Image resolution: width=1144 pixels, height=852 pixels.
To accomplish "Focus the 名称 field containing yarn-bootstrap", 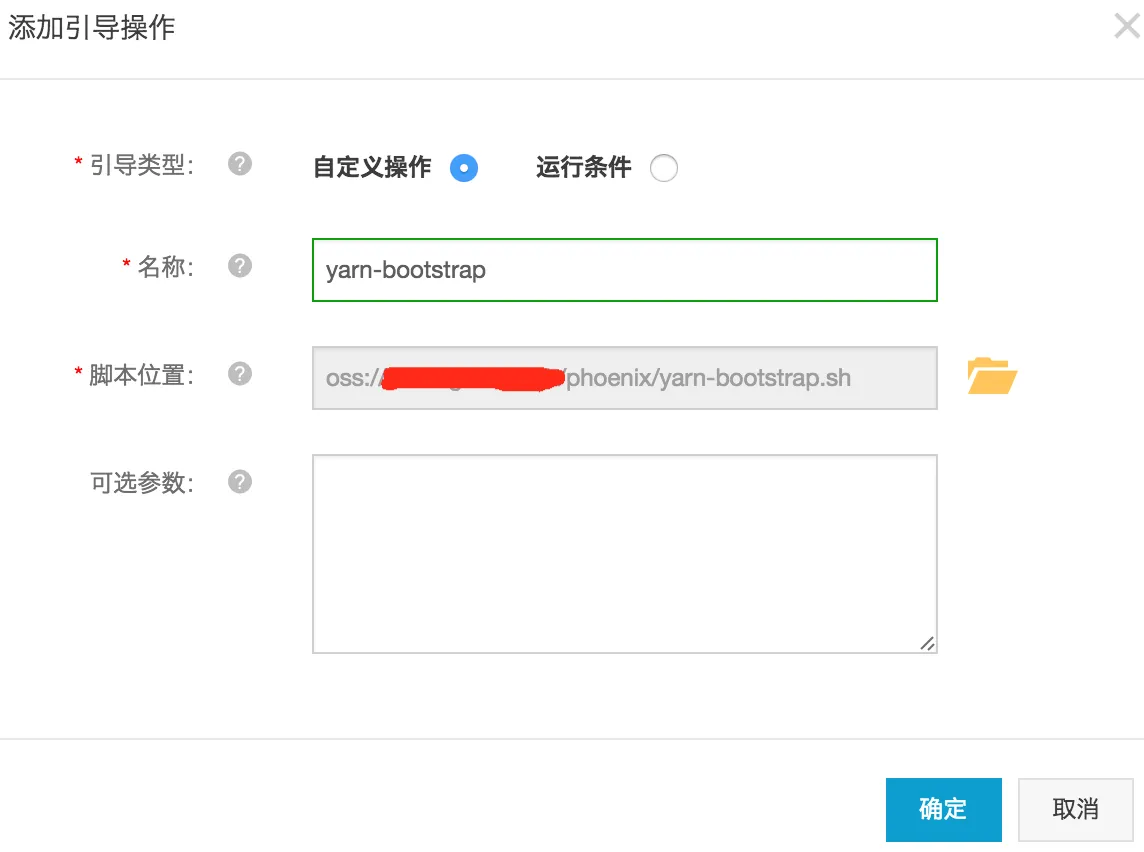I will [624, 270].
